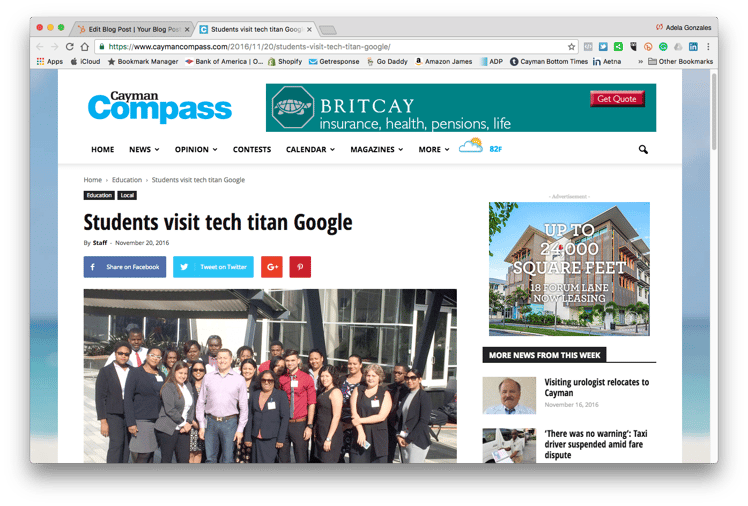Image resolution: width=748 pixels, height=506 pixels.
Task: Expand the MAGAZINES dropdown menu
Action: coord(377,150)
